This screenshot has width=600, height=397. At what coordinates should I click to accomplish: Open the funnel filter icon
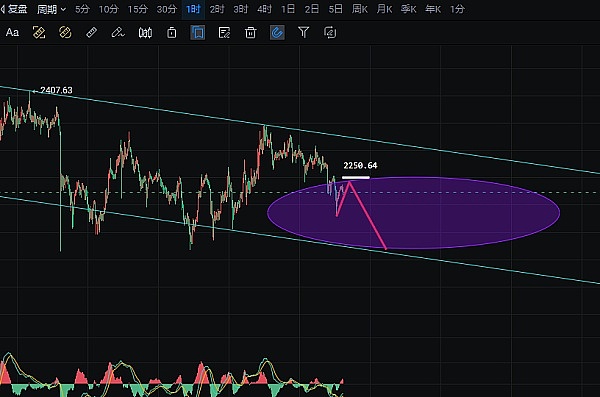(x=303, y=33)
